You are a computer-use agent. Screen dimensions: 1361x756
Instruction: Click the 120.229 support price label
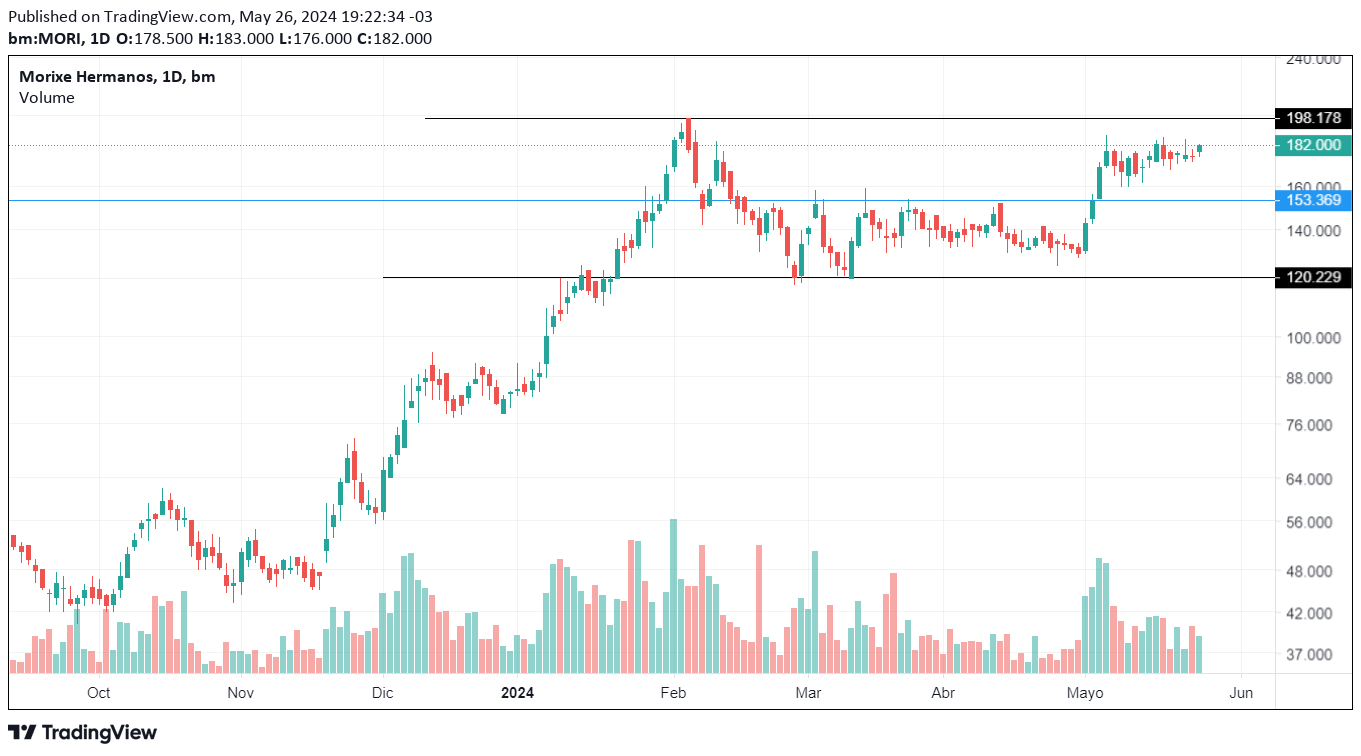pos(1314,277)
